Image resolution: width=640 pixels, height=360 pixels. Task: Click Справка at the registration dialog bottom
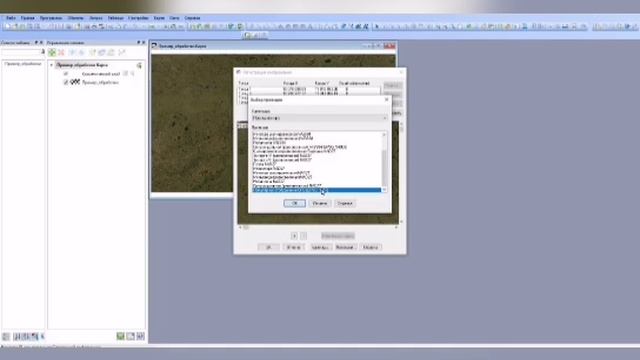click(x=371, y=247)
